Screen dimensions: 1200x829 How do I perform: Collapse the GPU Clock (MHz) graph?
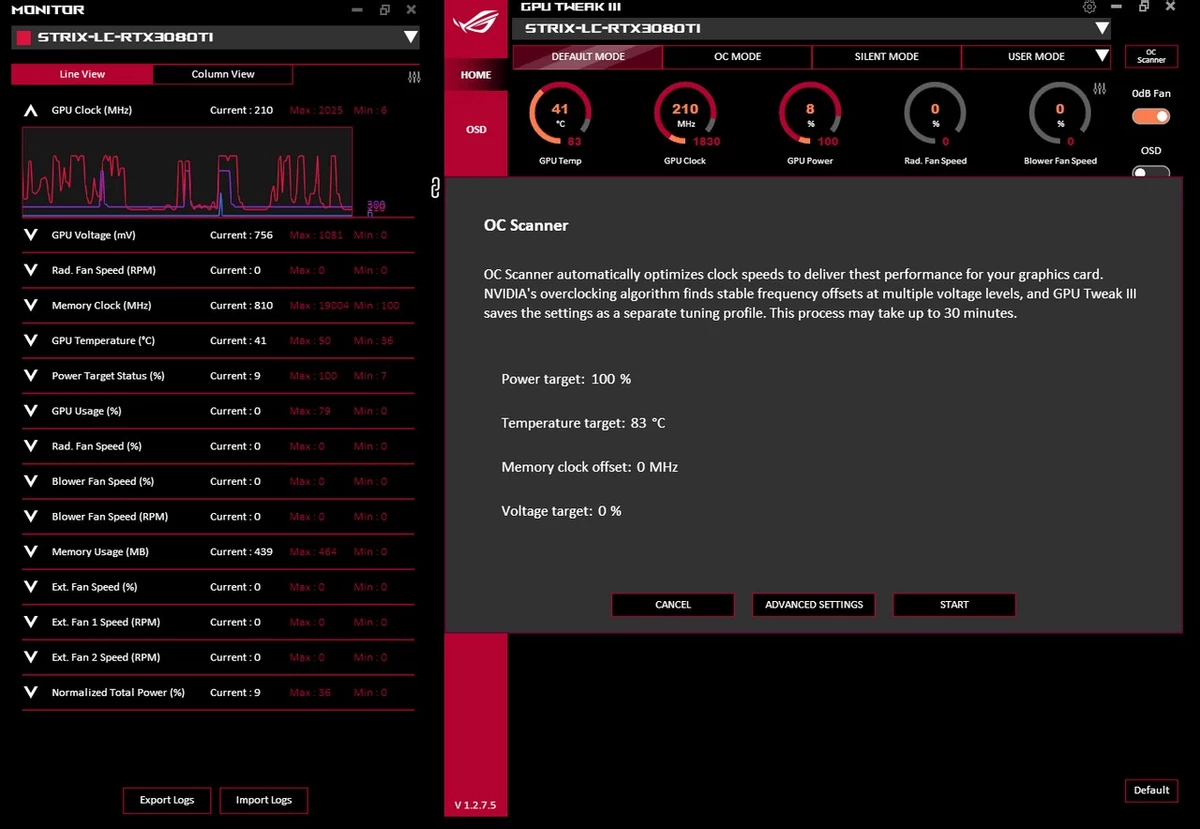[x=30, y=110]
